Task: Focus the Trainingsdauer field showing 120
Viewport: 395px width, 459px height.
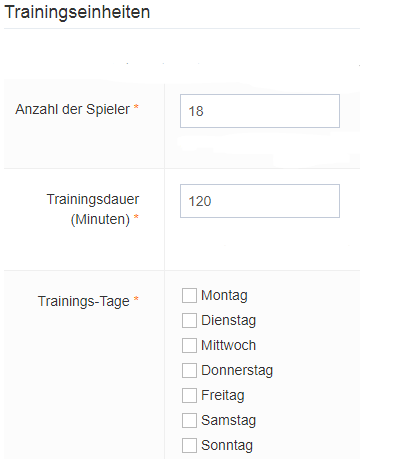Action: click(x=260, y=201)
